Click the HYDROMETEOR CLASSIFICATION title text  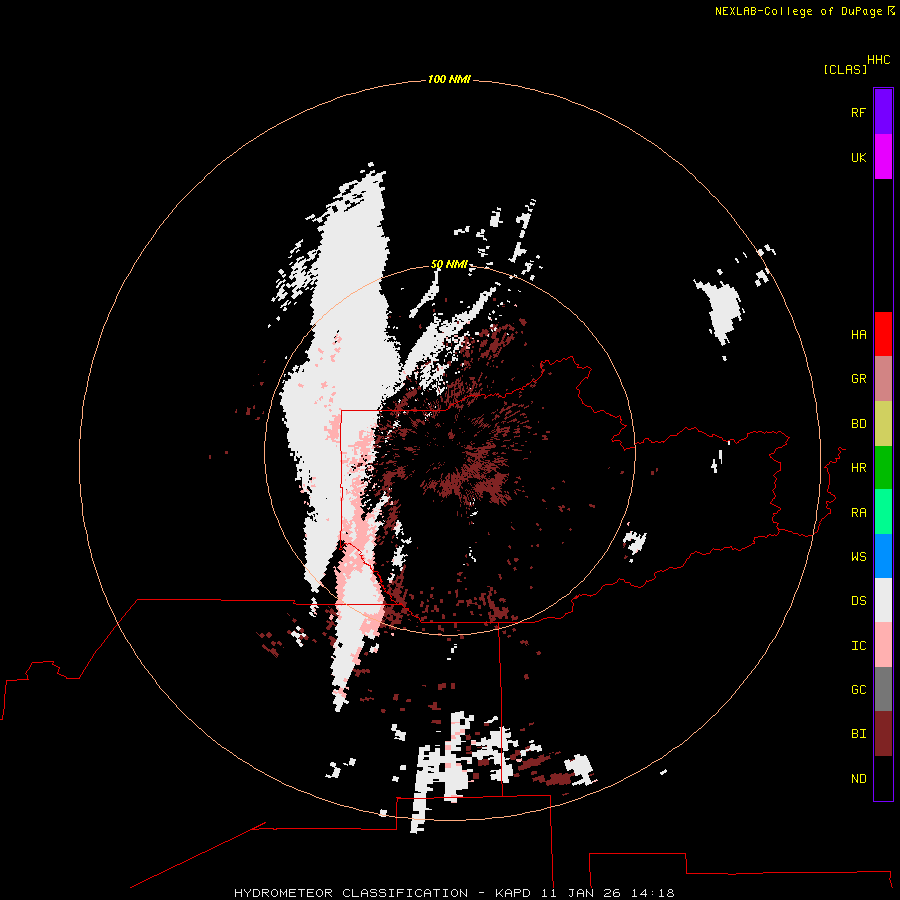(351, 893)
